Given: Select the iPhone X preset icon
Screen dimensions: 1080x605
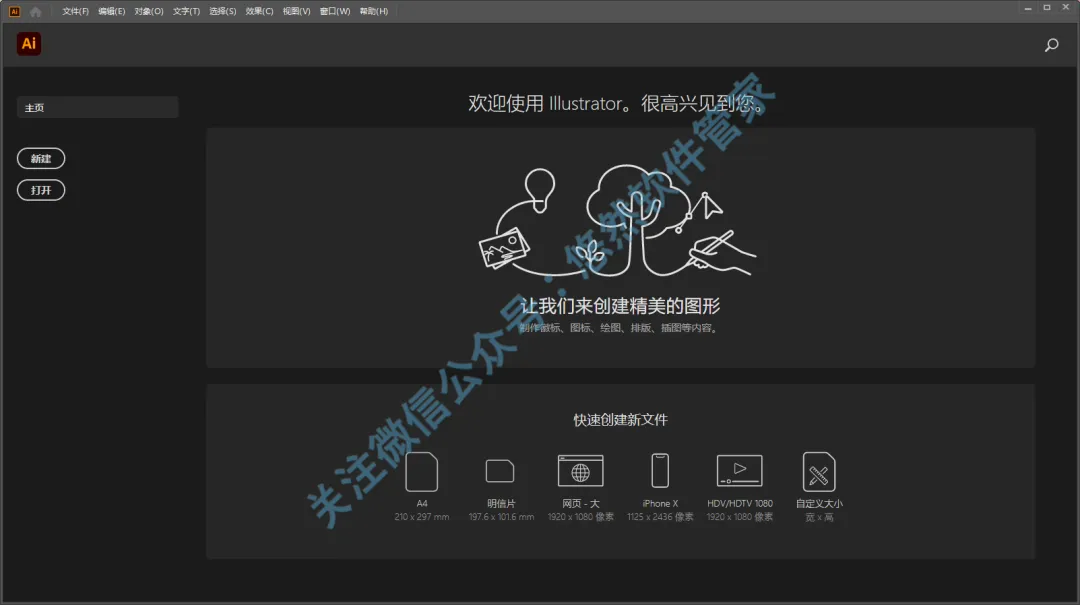Looking at the screenshot, I should coord(660,471).
